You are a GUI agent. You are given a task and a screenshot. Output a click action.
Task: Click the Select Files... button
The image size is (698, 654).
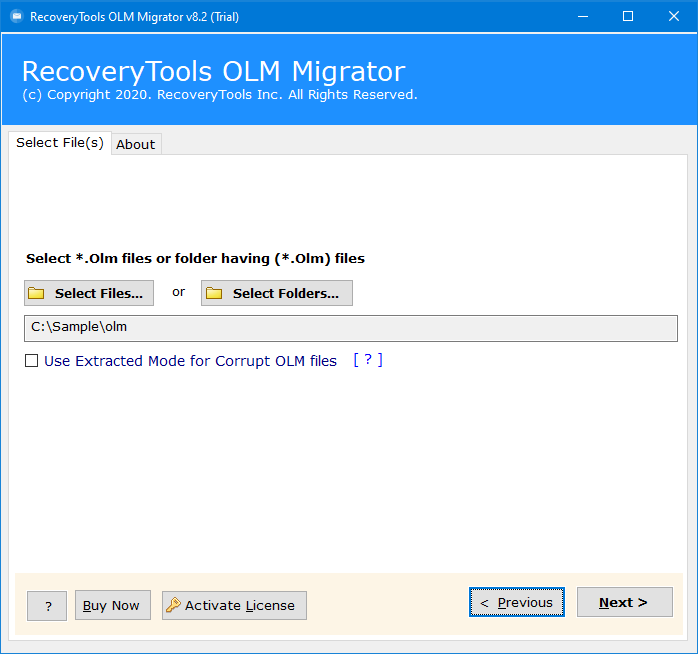point(89,293)
